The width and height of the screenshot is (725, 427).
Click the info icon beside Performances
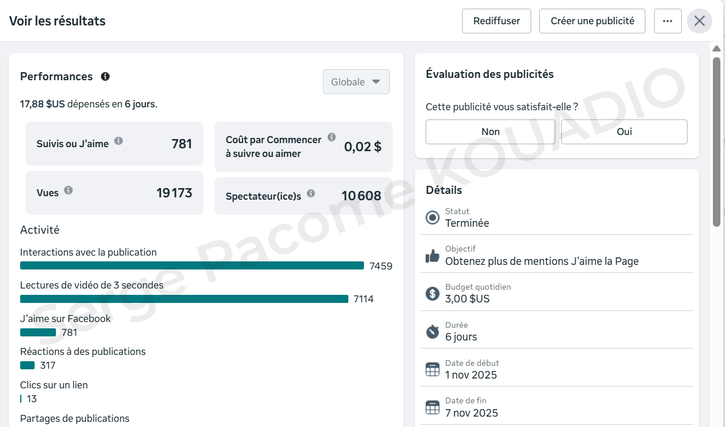tap(105, 77)
